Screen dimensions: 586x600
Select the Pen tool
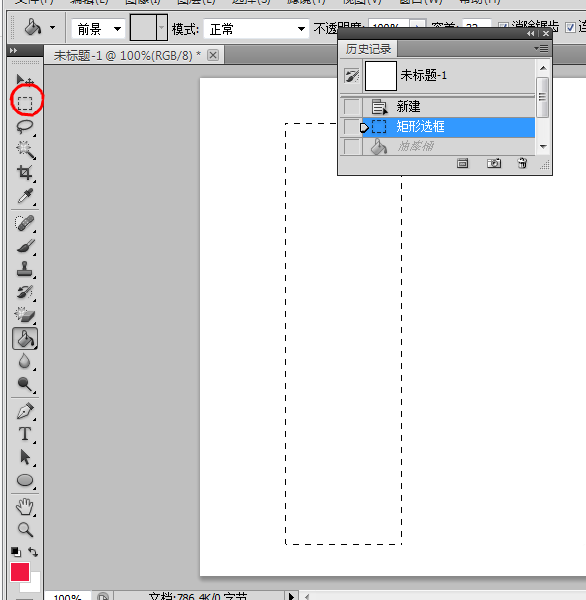[25, 411]
